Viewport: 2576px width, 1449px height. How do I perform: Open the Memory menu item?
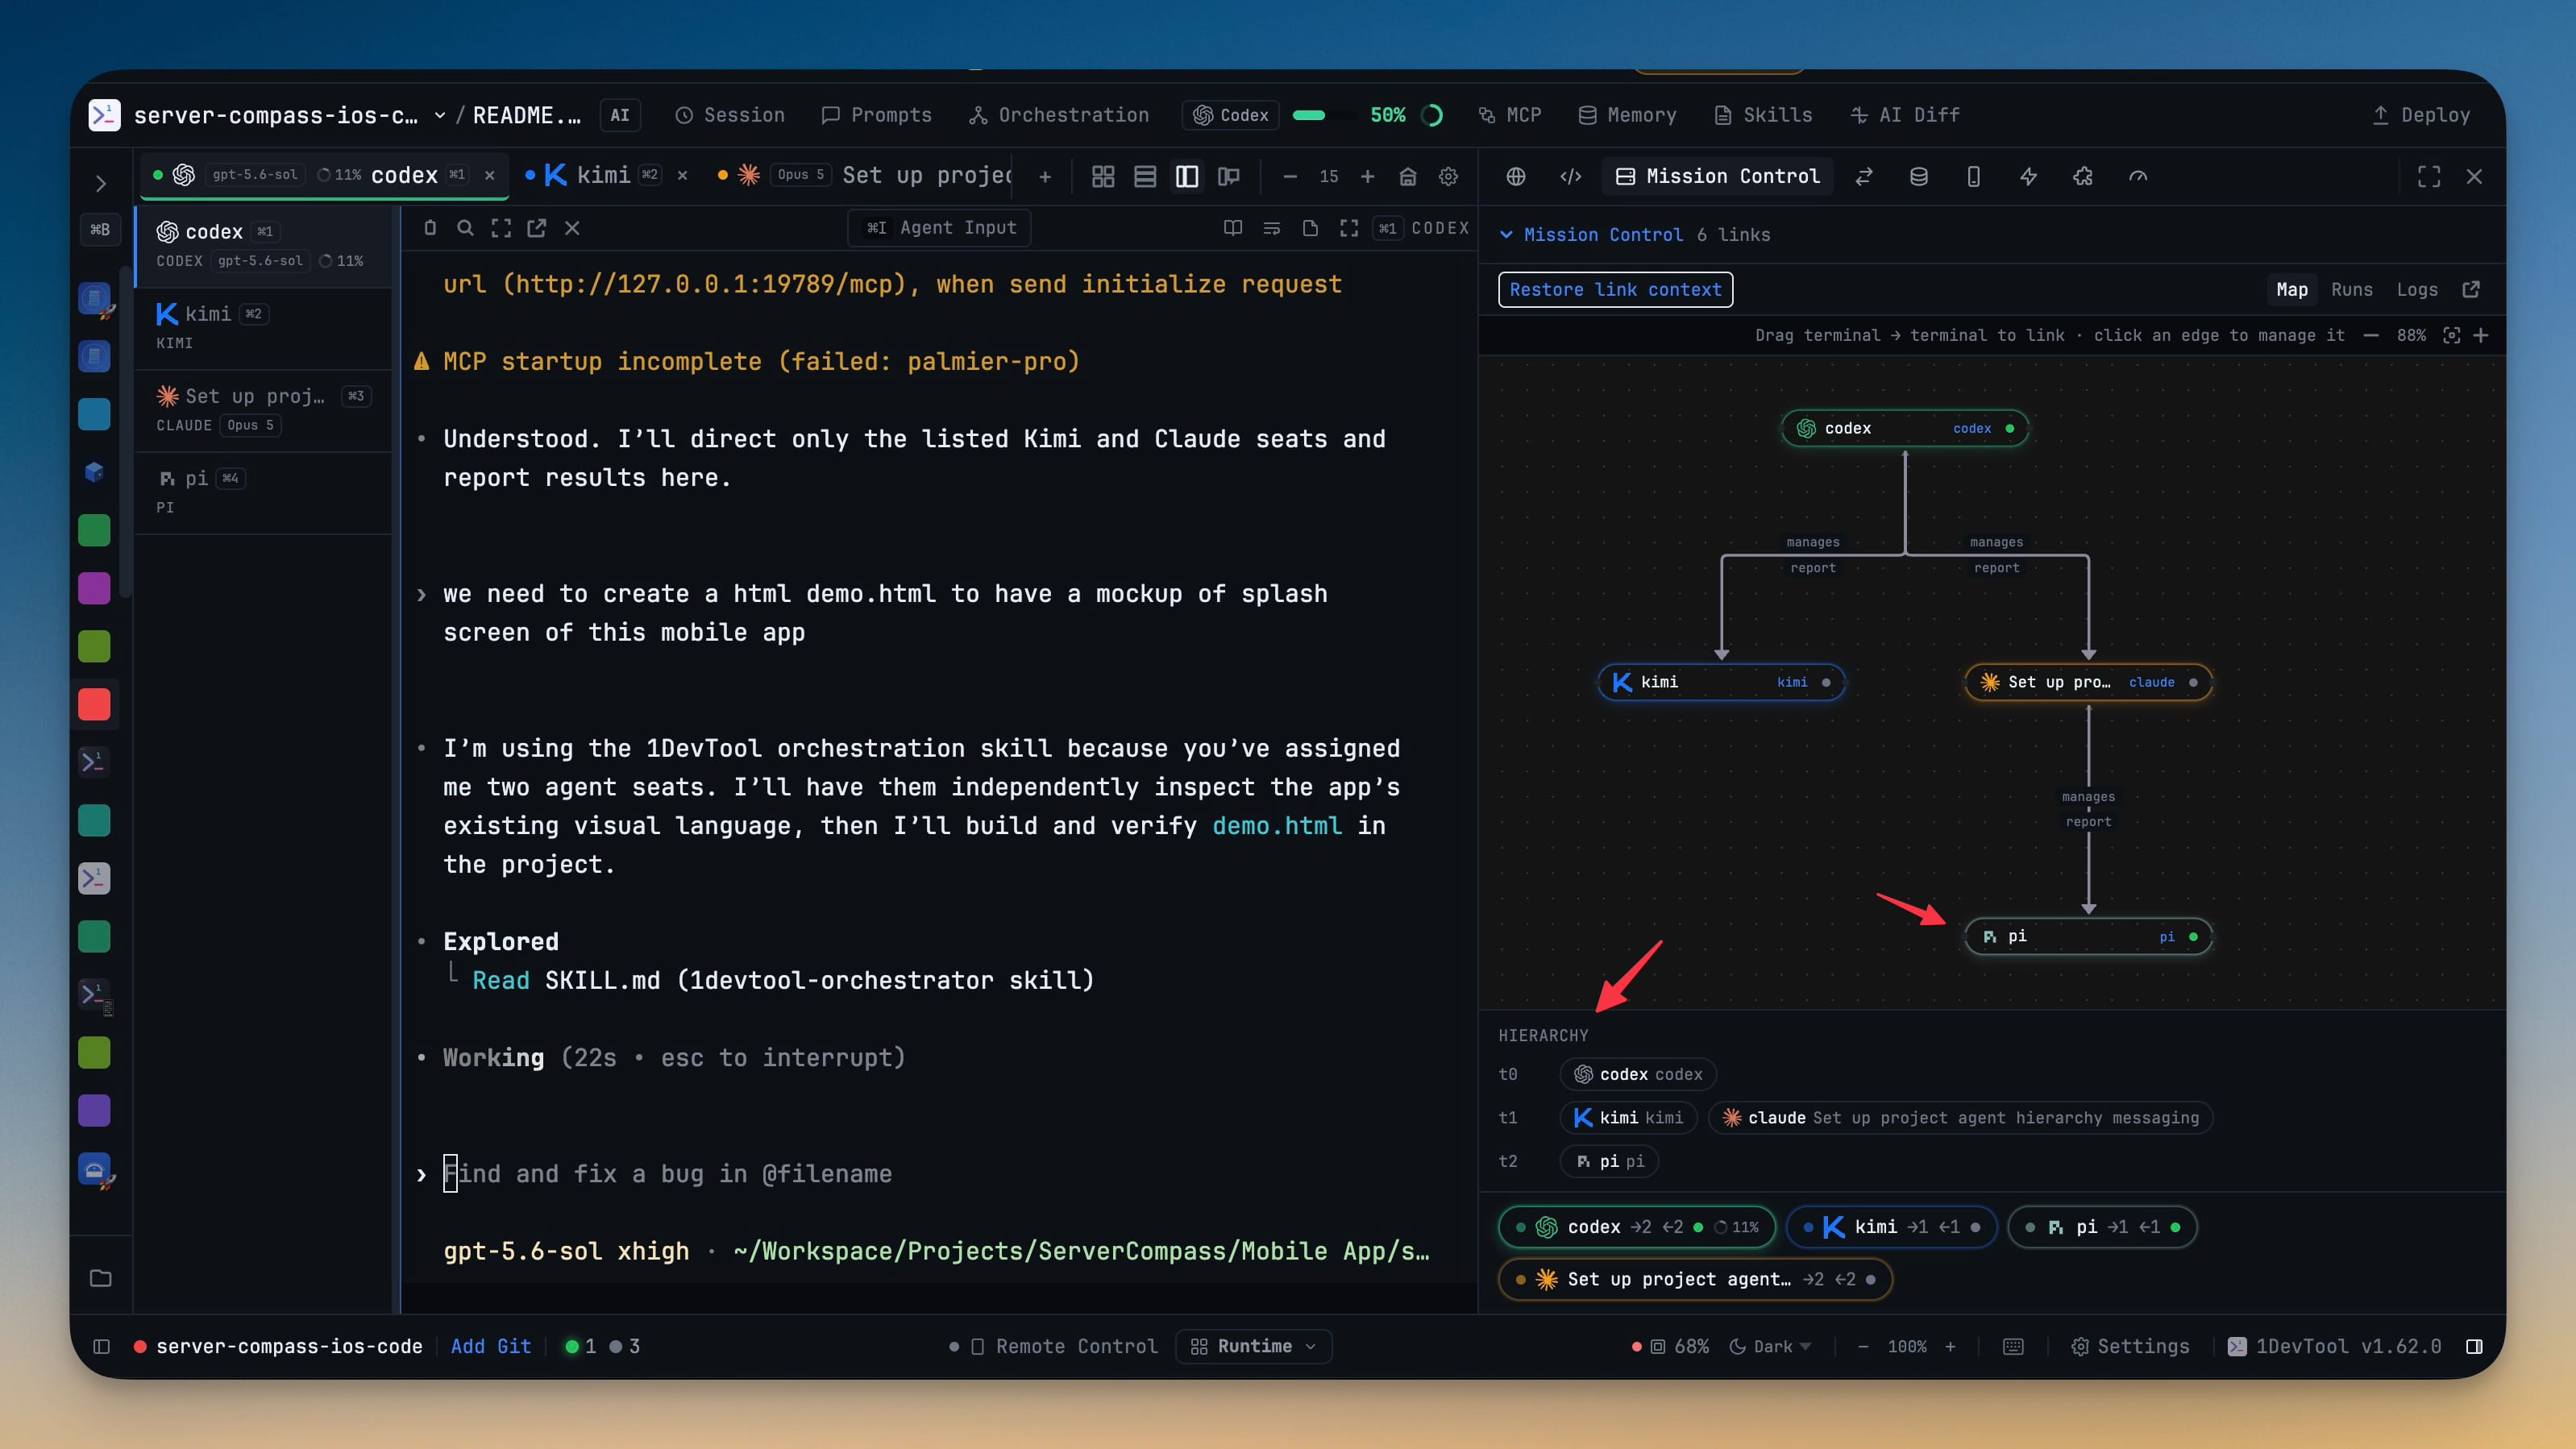(x=1627, y=115)
